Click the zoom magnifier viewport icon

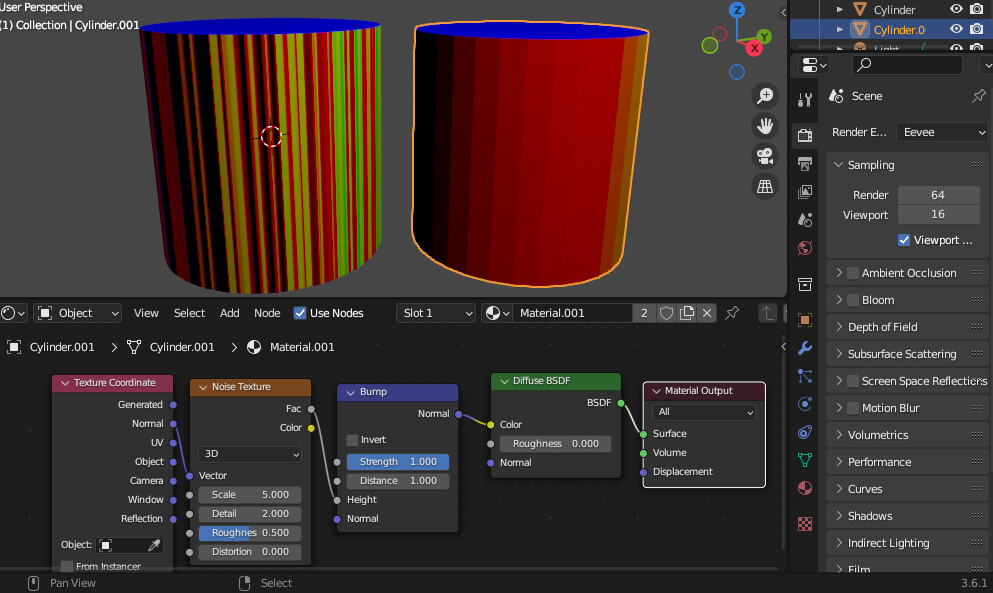(765, 96)
